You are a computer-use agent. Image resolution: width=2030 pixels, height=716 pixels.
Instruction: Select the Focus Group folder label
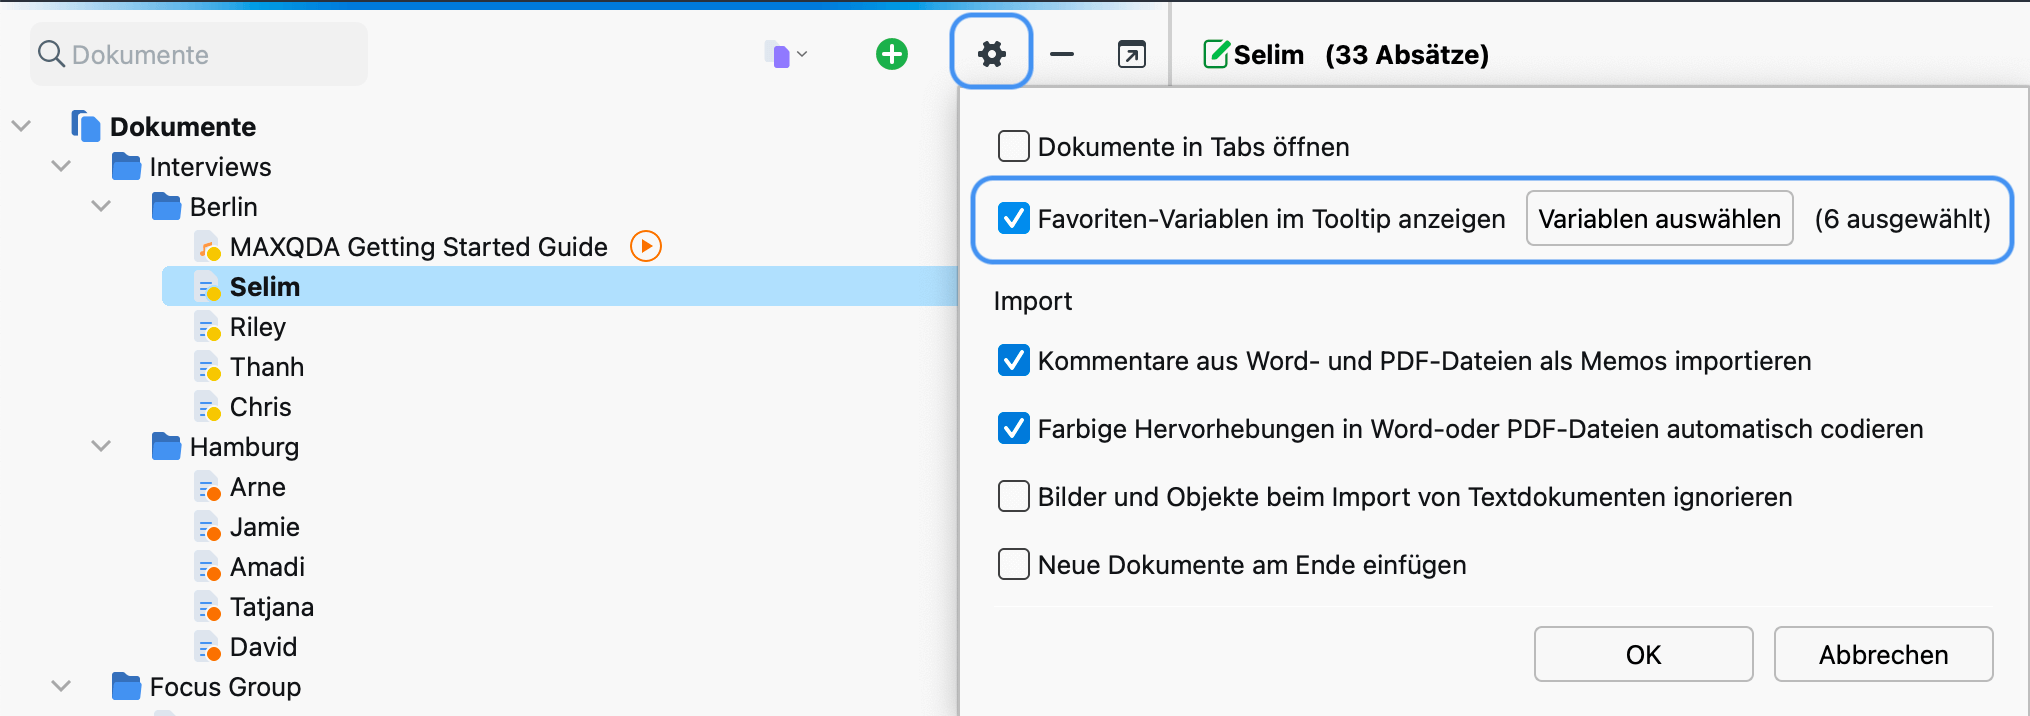click(226, 687)
